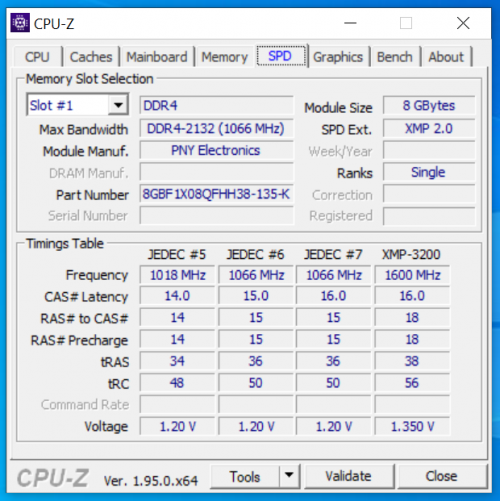The height and width of the screenshot is (501, 500).
Task: Minimize the CPU-Z window
Action: point(350,23)
